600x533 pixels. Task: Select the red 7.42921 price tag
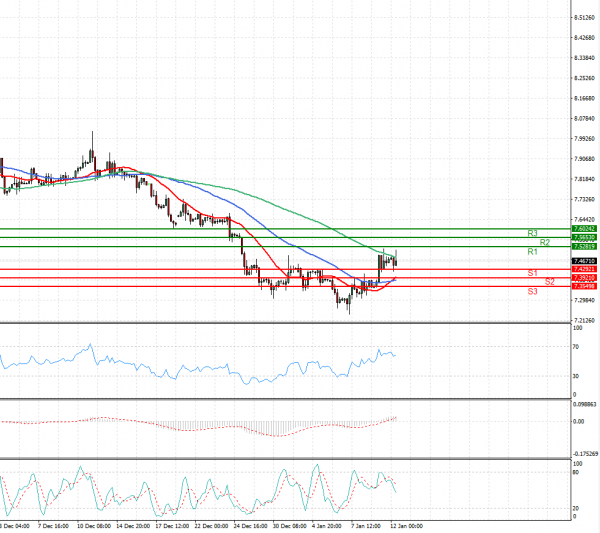[x=584, y=269]
